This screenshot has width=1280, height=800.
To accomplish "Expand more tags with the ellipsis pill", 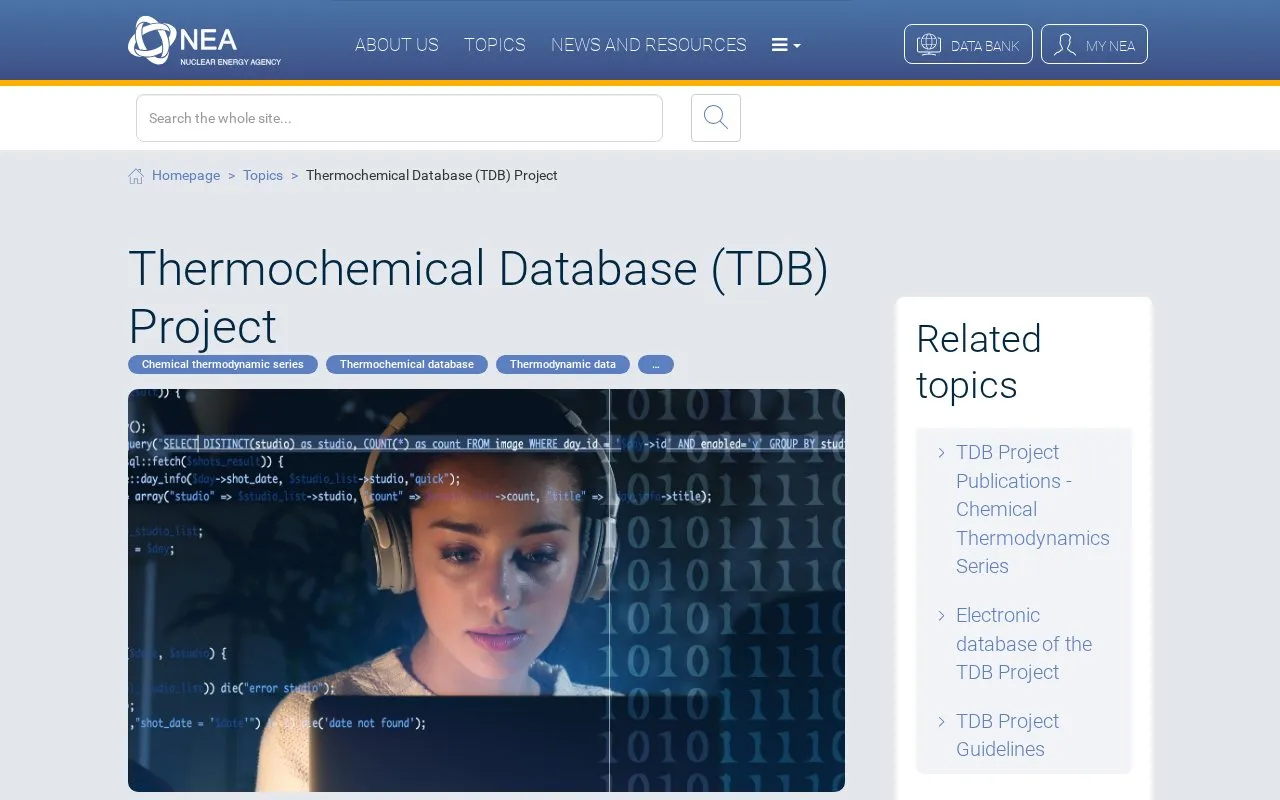I will [656, 364].
